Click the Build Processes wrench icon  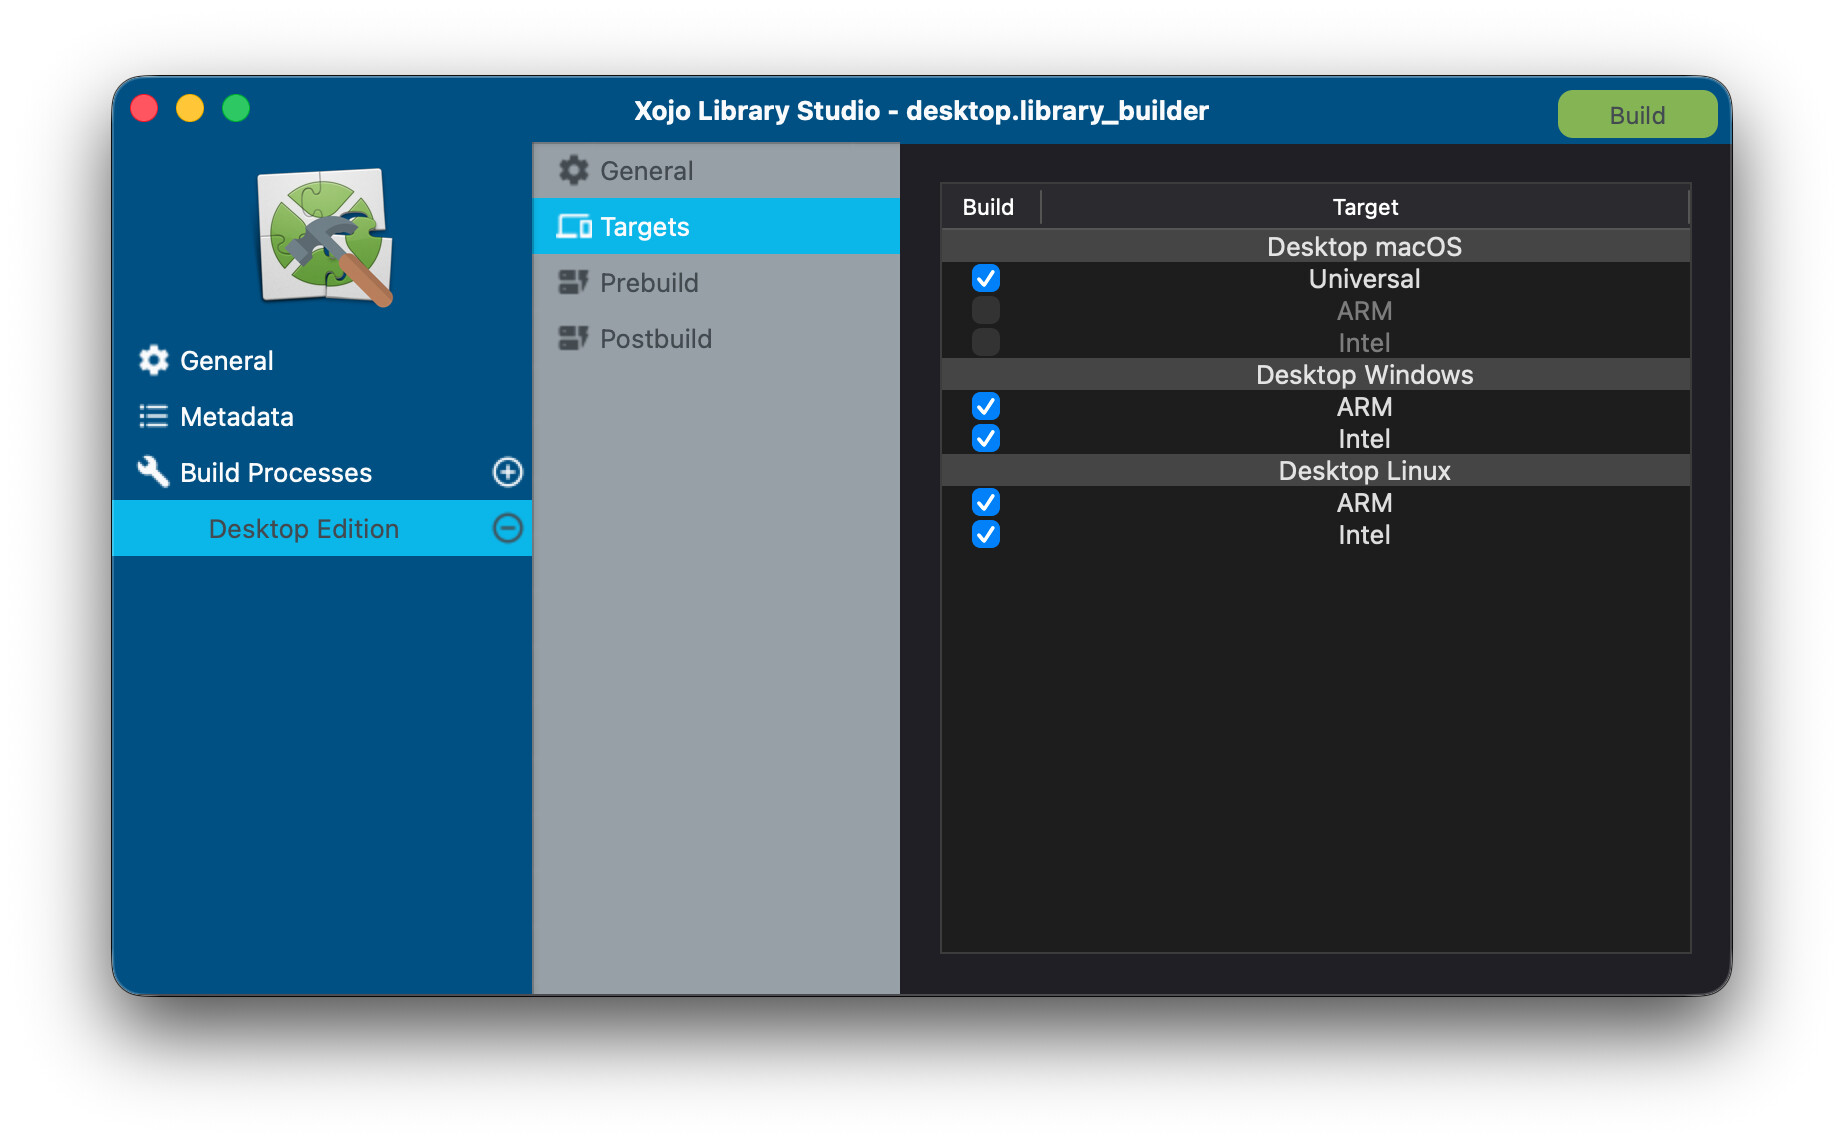pos(153,472)
